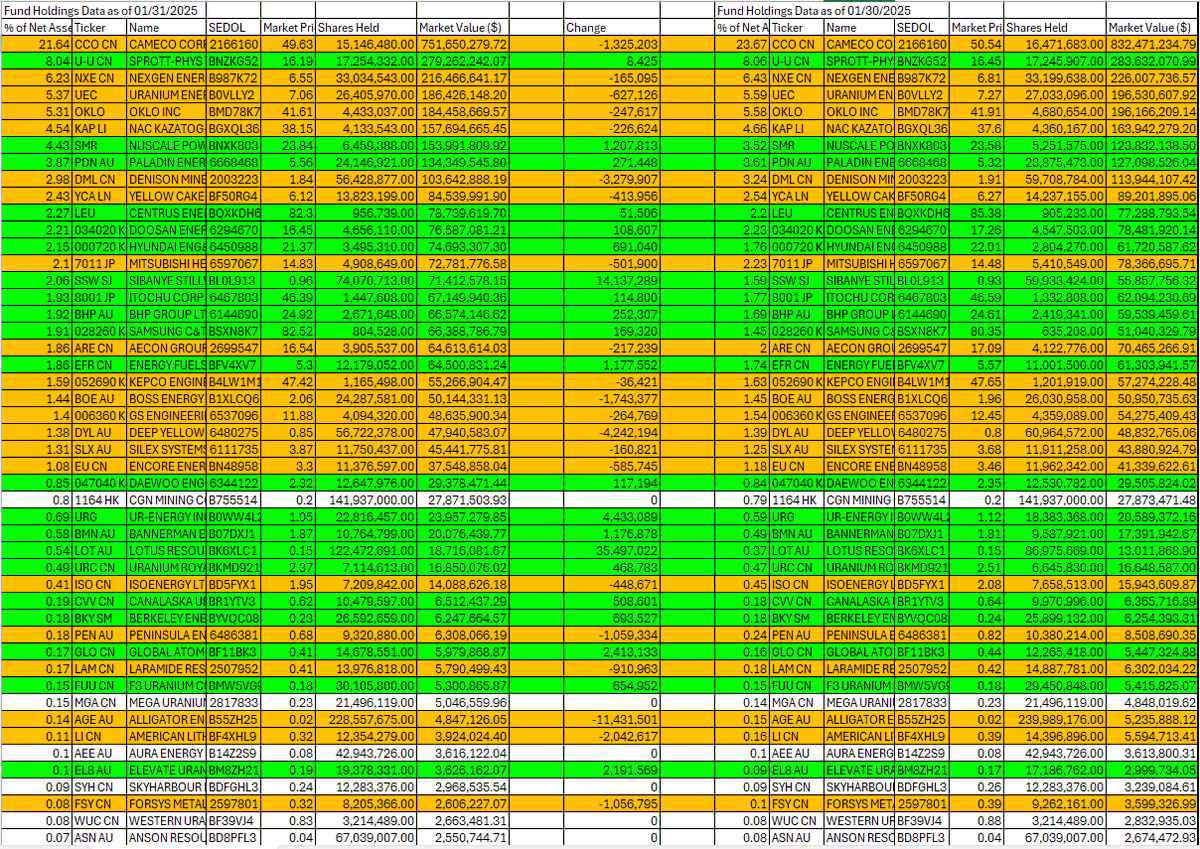This screenshot has width=1200, height=849.
Task: Click the cell reading -413,956
Action: click(612, 197)
